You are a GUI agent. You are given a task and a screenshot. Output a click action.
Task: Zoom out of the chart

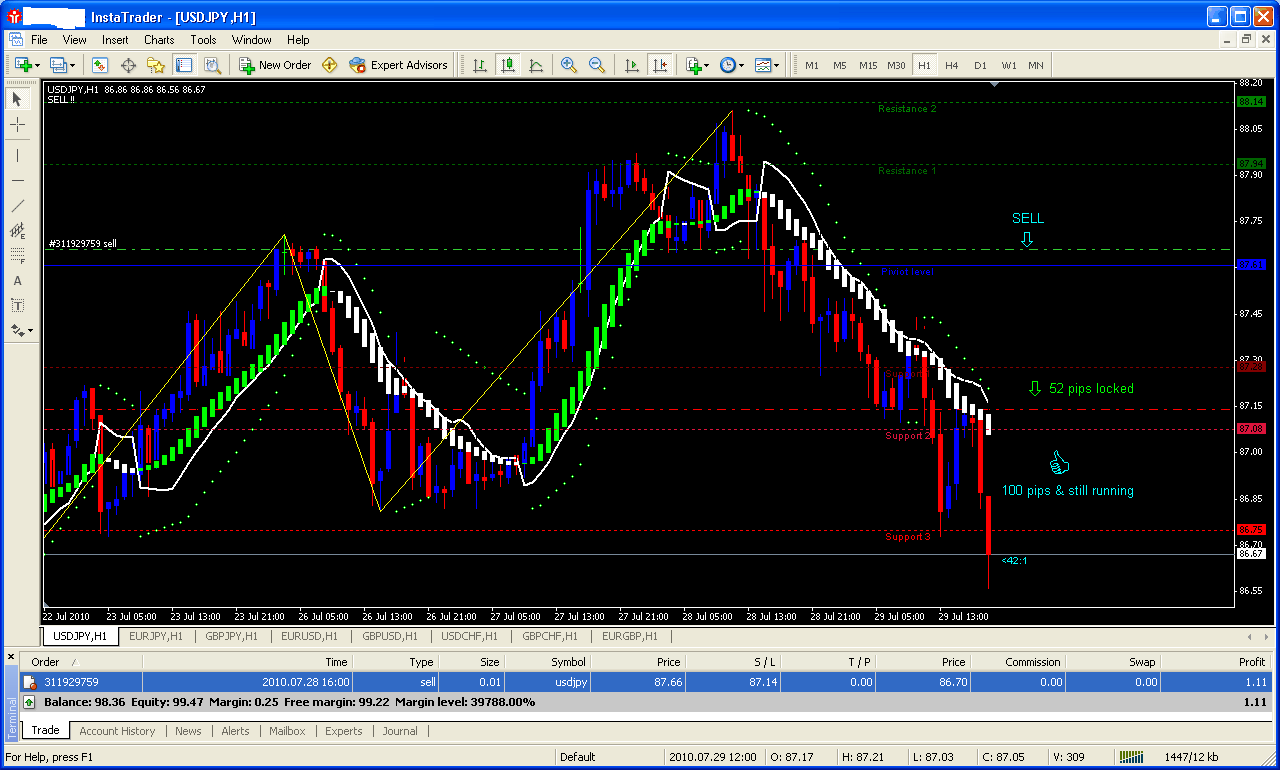[x=597, y=65]
